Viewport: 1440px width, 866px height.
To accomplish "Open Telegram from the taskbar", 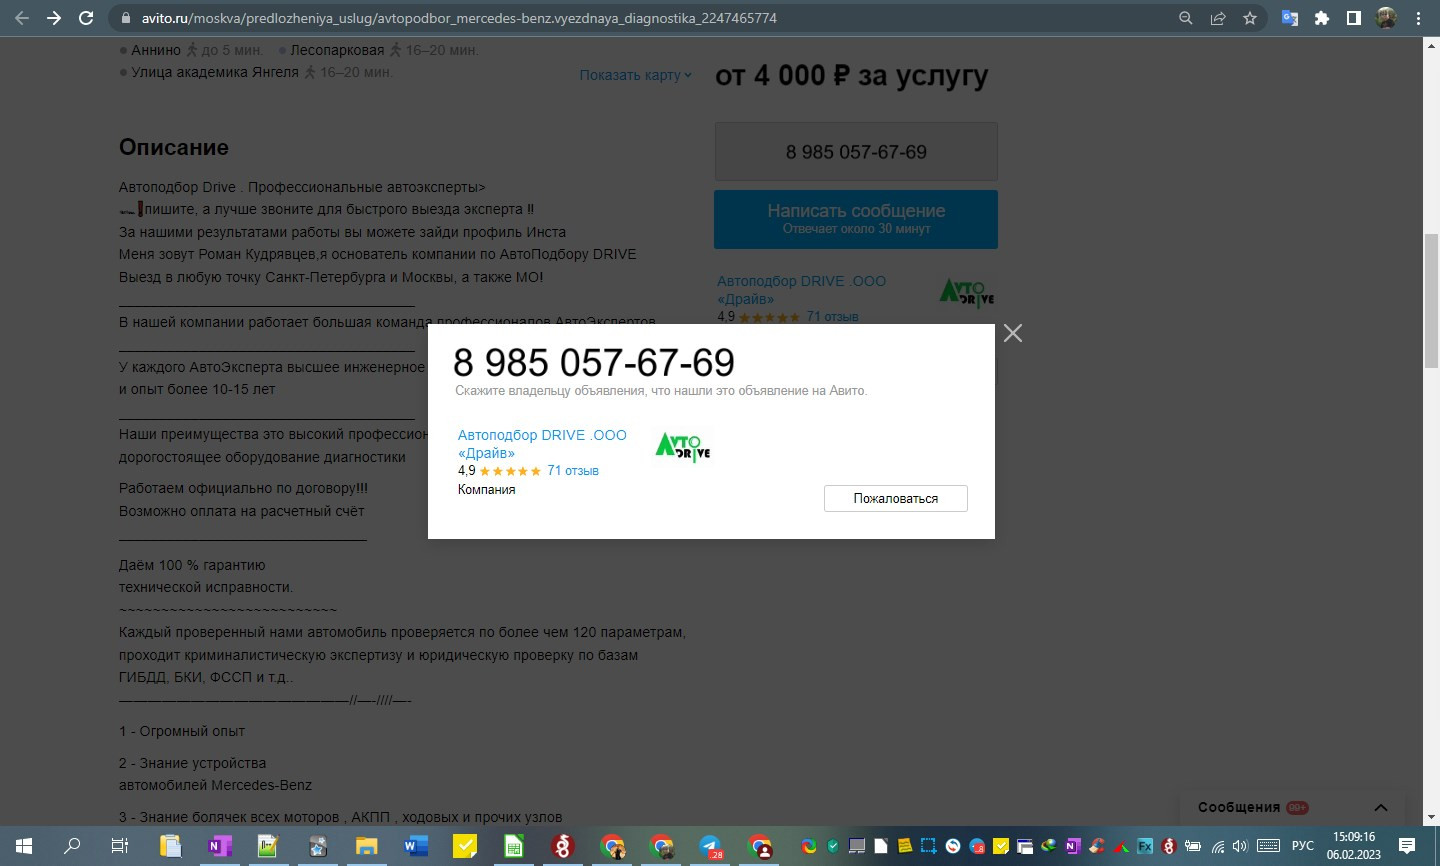I will (710, 846).
